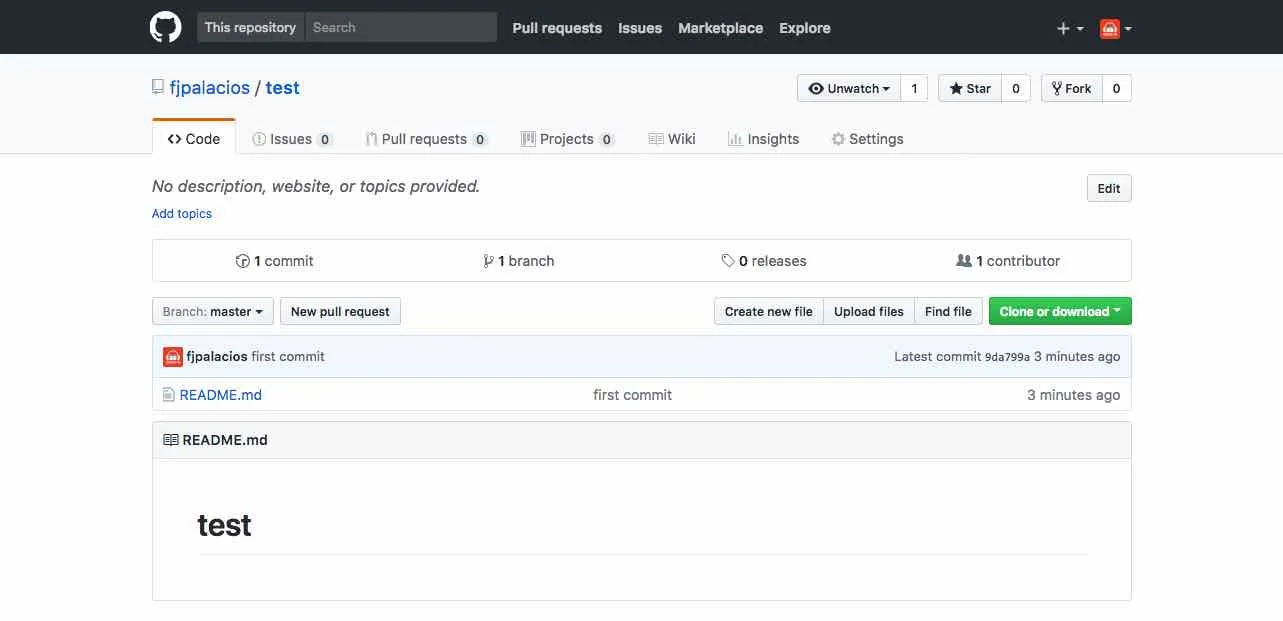
Task: Switch to the repository Pull requests tab
Action: pyautogui.click(x=427, y=139)
